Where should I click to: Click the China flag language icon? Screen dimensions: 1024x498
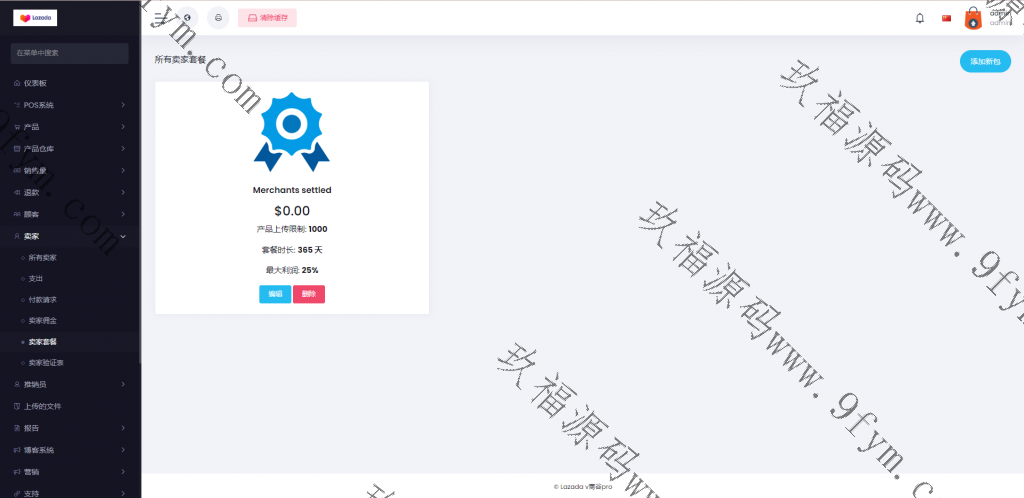coord(947,18)
